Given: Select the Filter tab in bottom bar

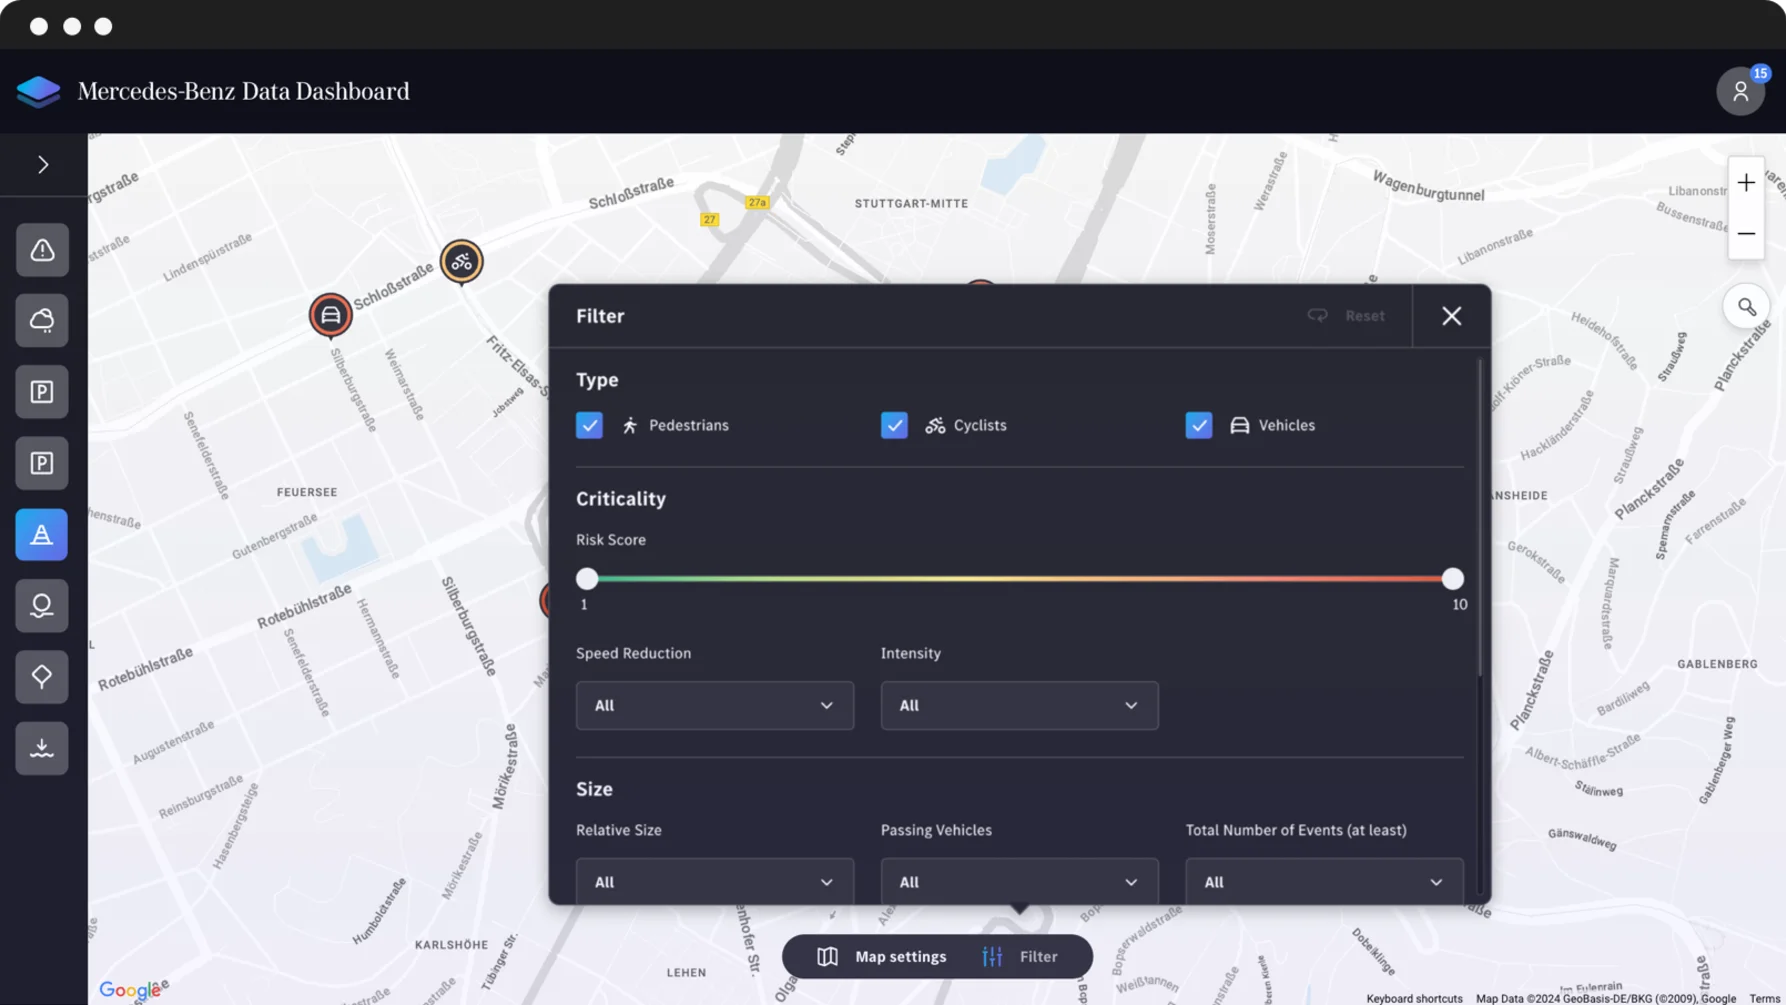Looking at the screenshot, I should (x=1021, y=957).
